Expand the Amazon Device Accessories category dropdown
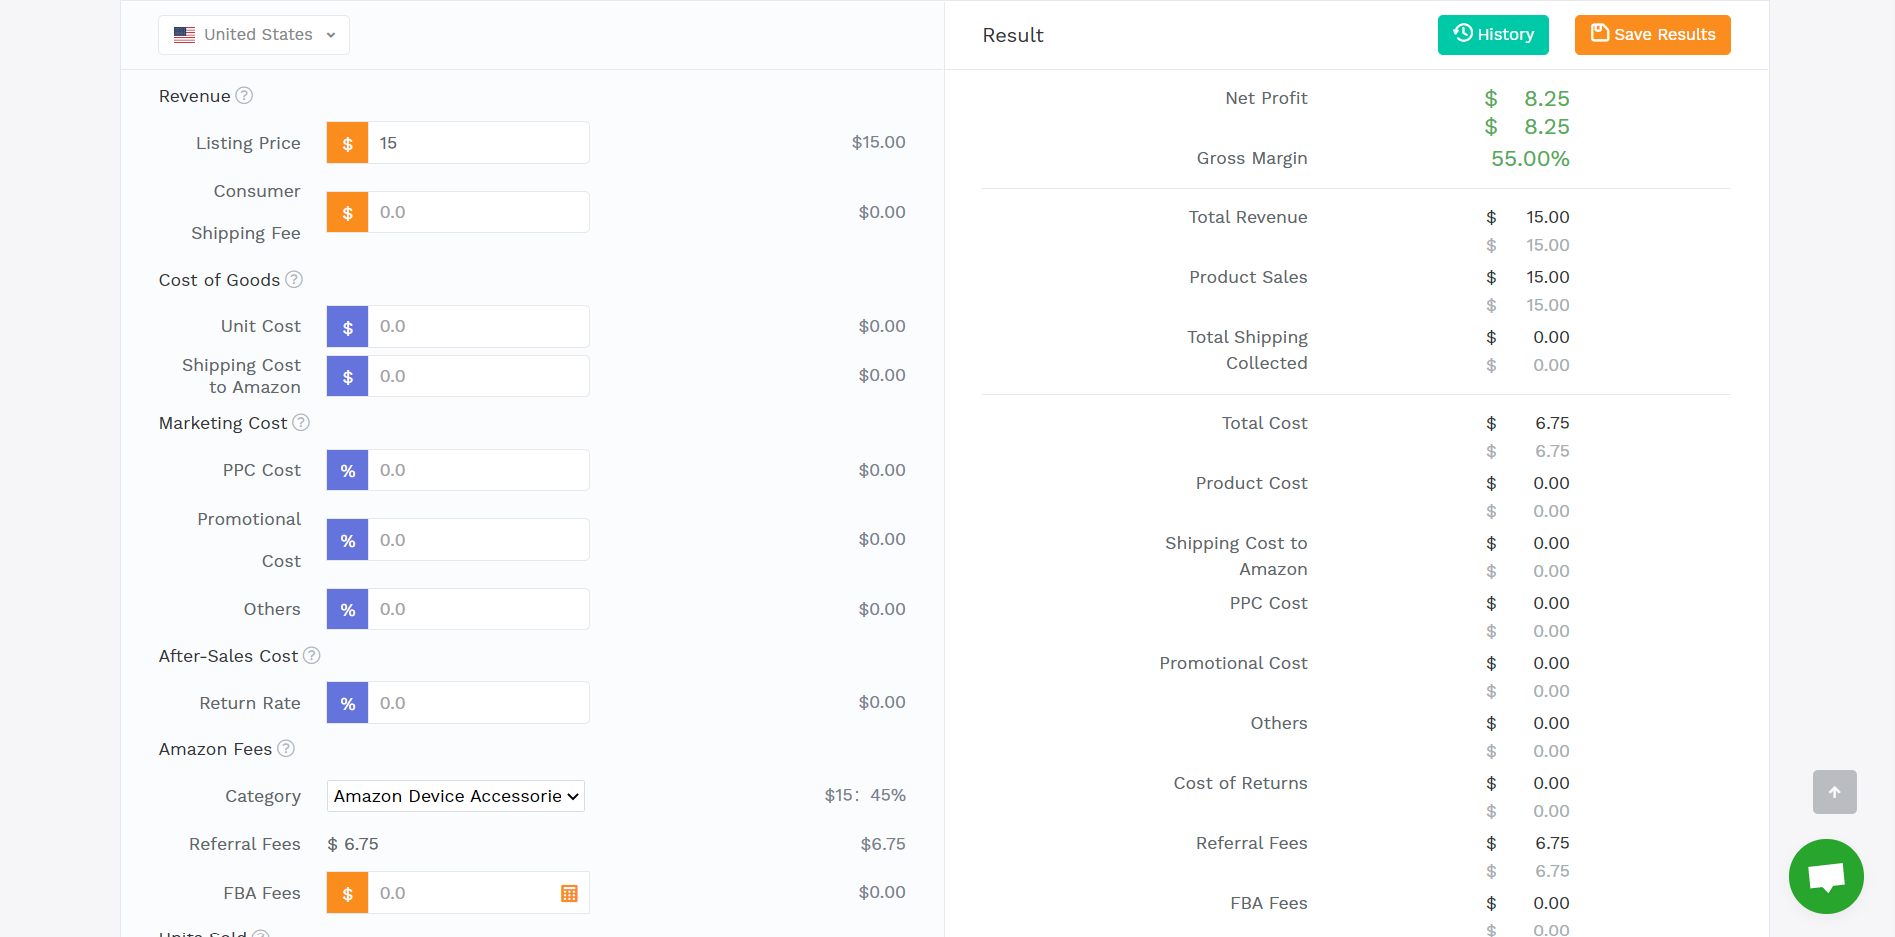Viewport: 1895px width, 937px height. pyautogui.click(x=456, y=796)
